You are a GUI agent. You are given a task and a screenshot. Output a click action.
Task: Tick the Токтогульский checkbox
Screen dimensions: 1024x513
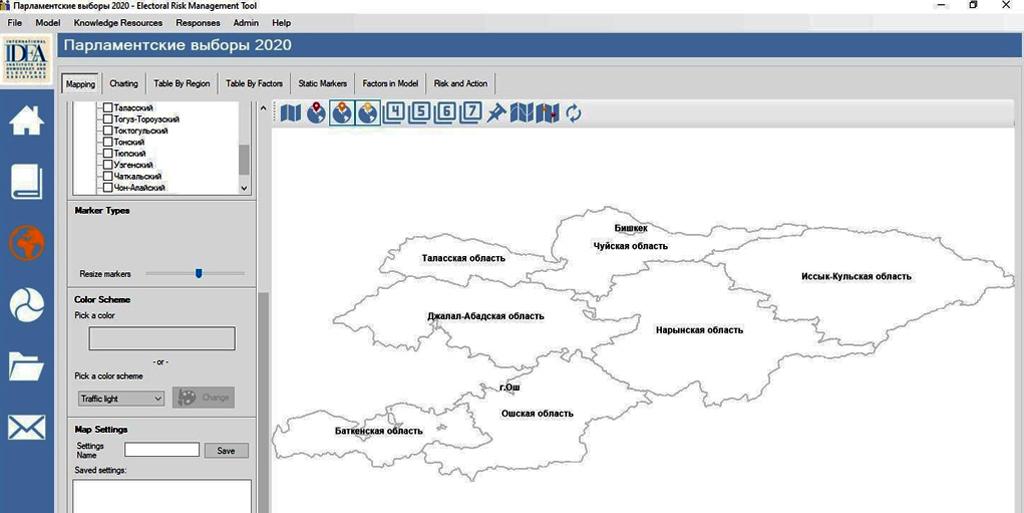108,131
